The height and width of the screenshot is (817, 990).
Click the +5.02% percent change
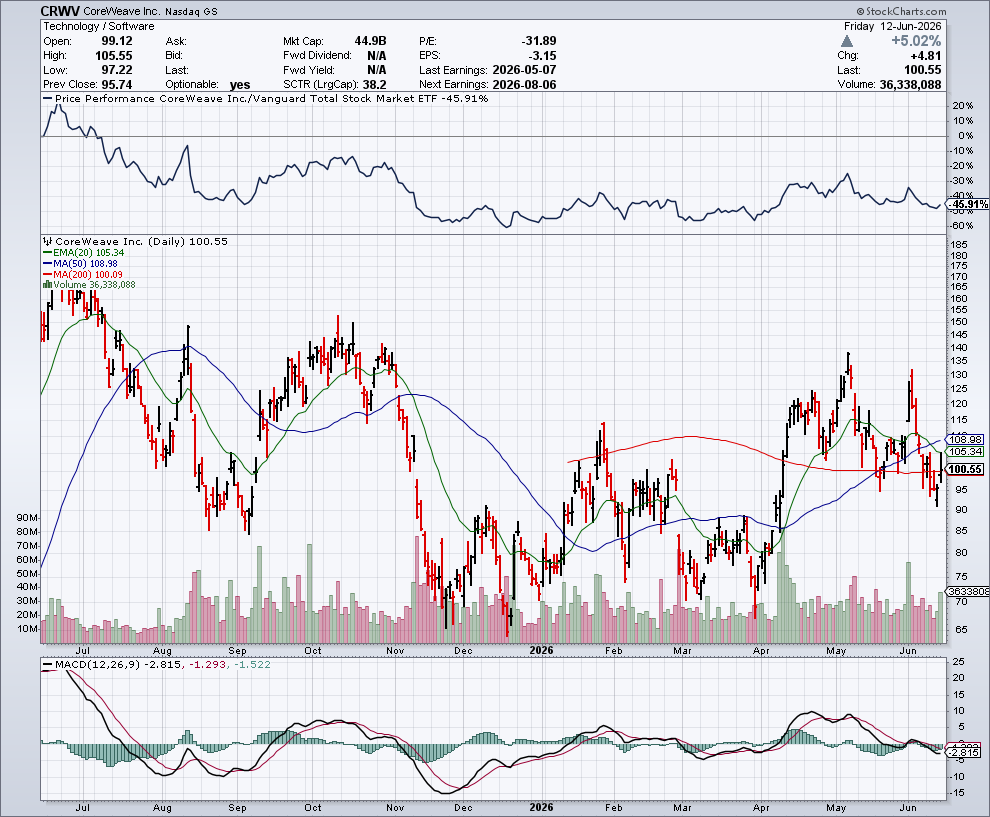[916, 41]
